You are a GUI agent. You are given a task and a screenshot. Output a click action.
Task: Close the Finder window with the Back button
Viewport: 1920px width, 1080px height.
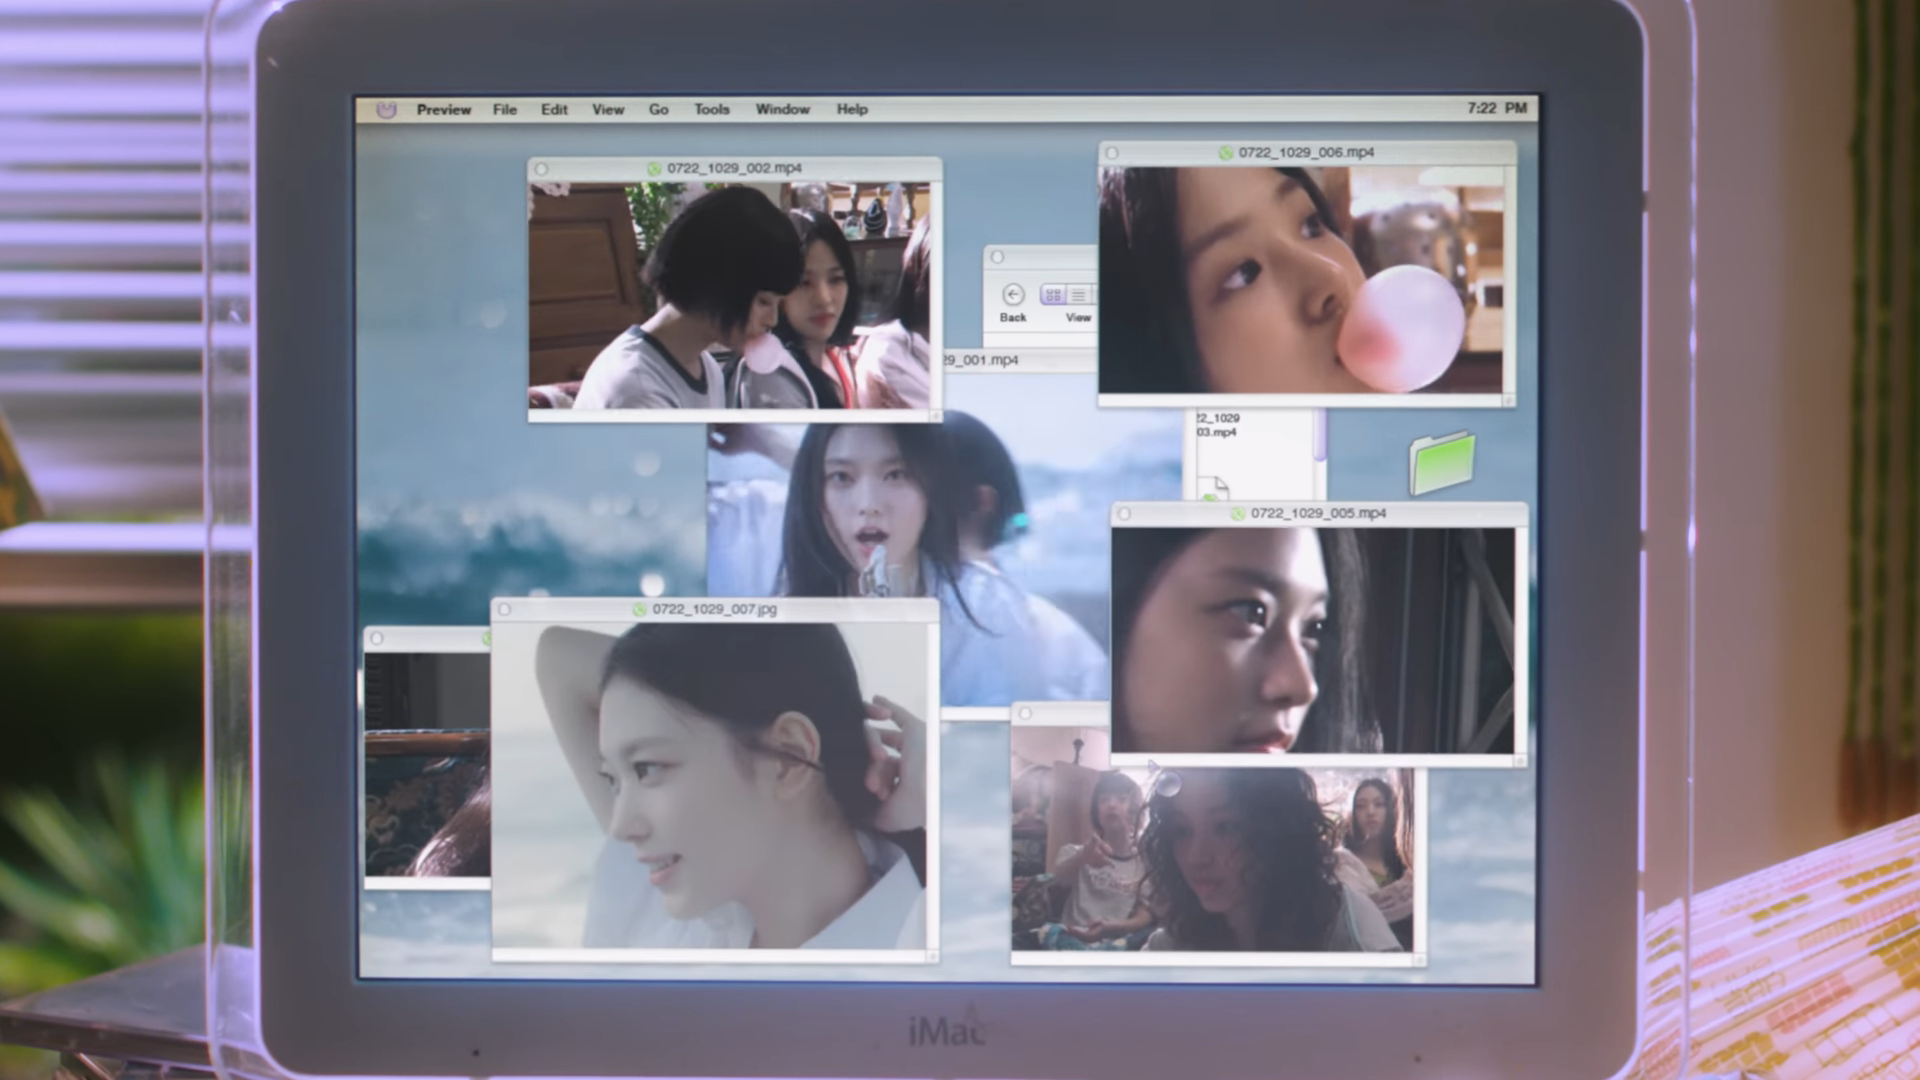[997, 257]
